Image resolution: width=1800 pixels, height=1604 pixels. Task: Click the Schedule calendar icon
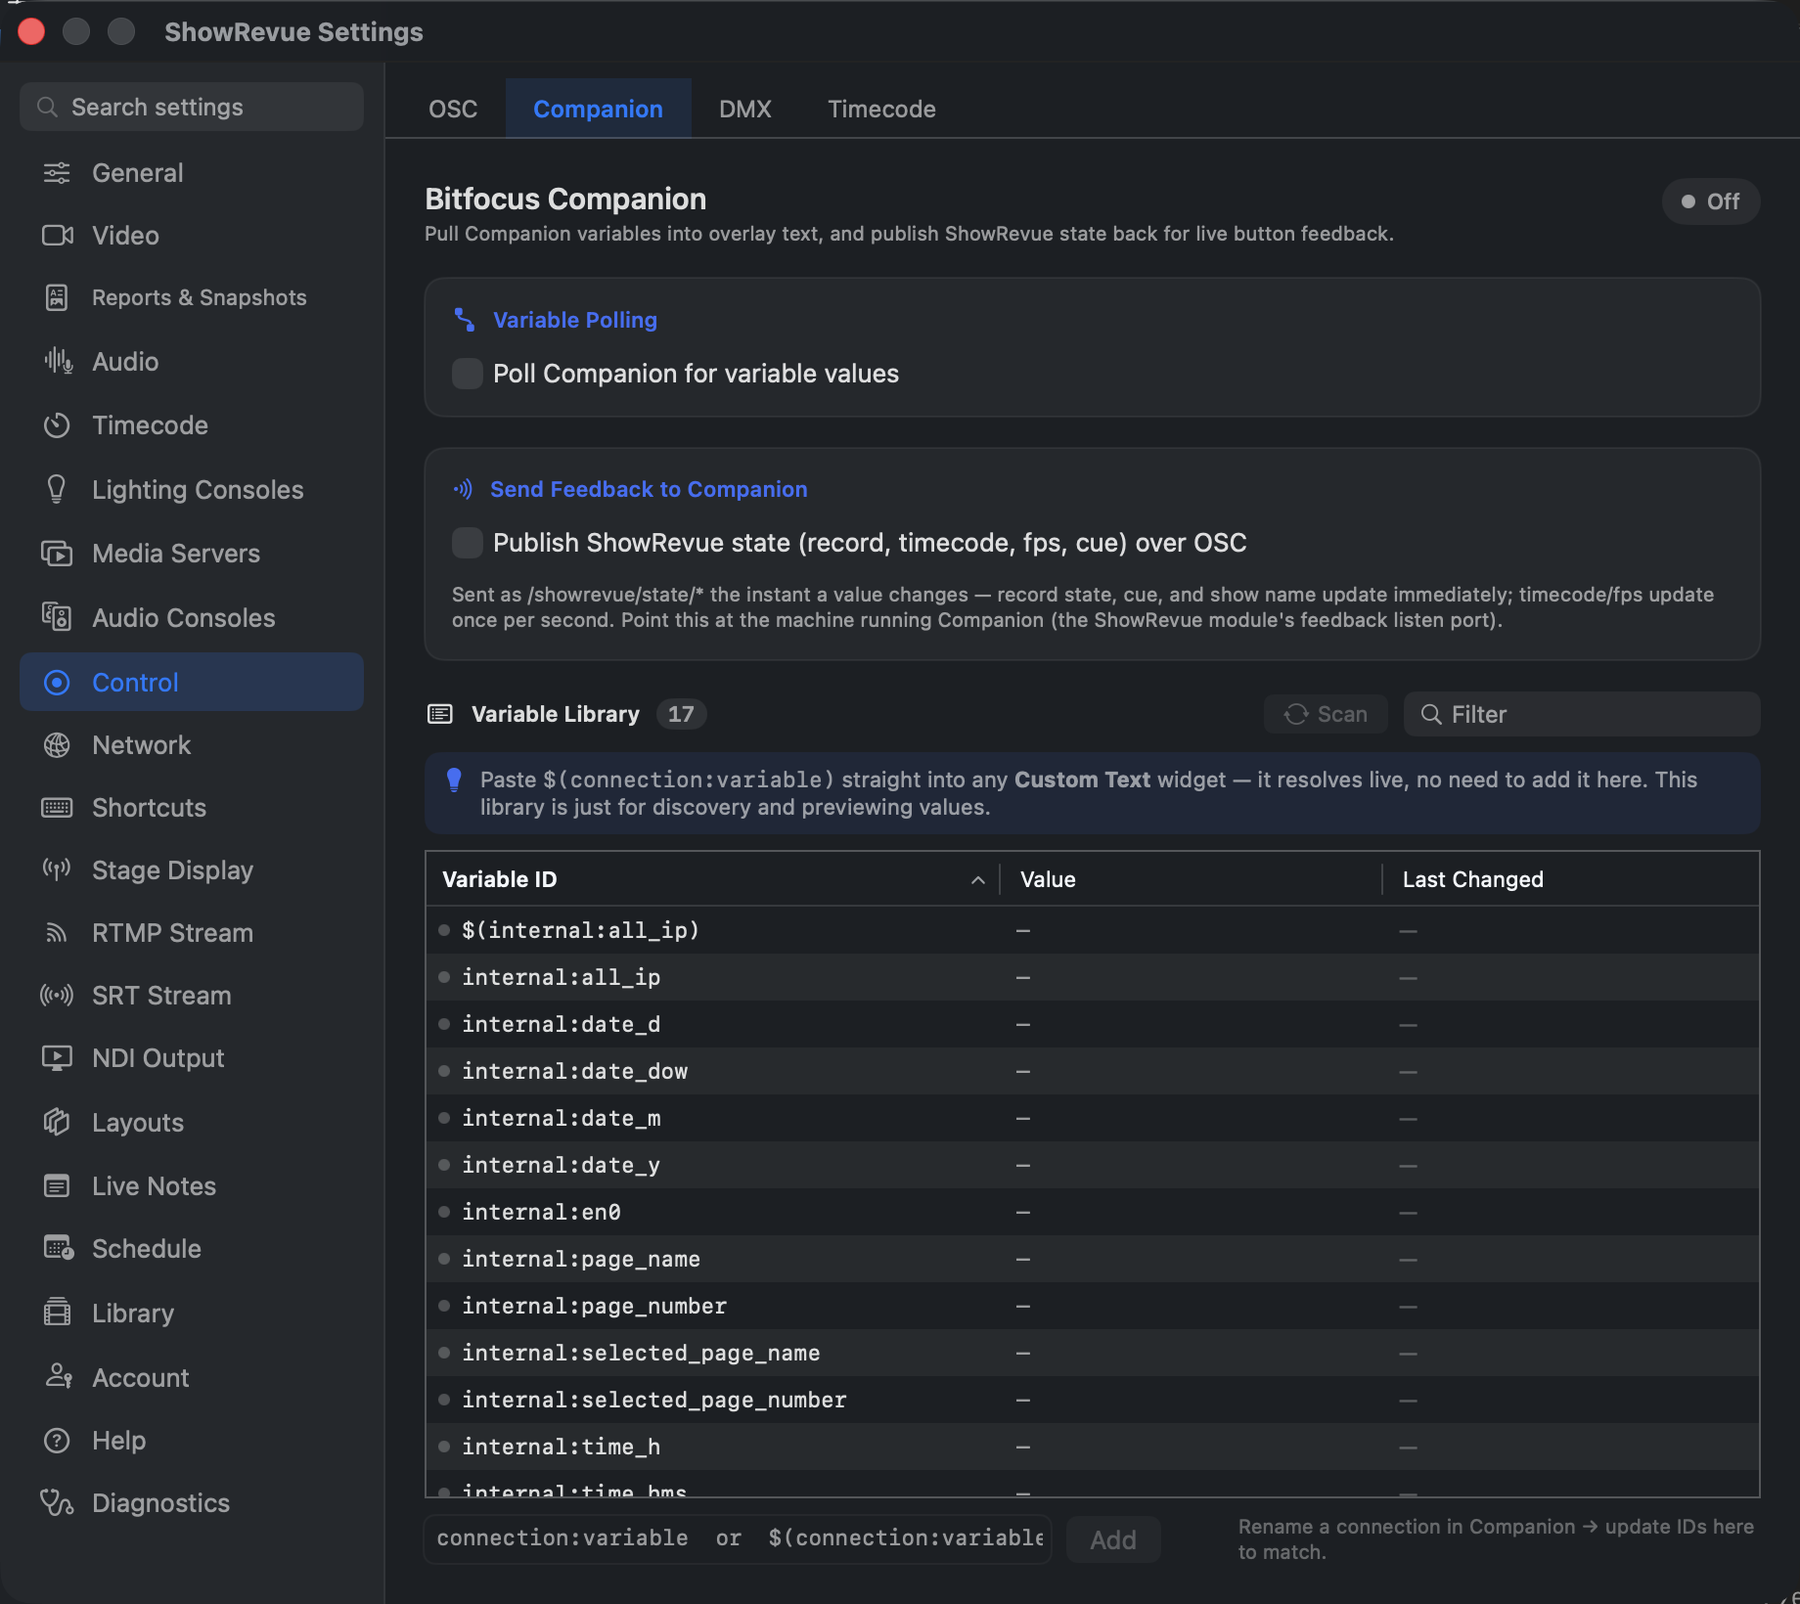point(58,1249)
